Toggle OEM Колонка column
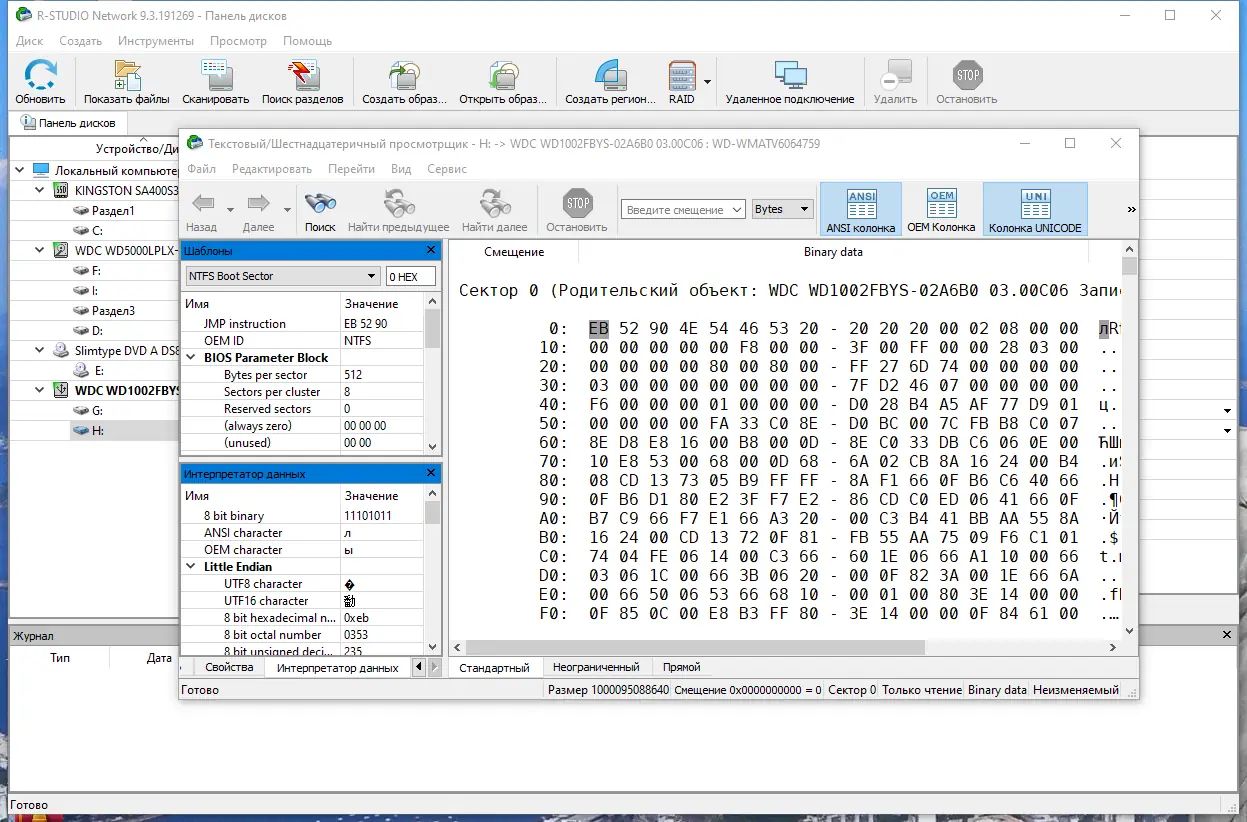The image size is (1247, 822). (x=941, y=211)
